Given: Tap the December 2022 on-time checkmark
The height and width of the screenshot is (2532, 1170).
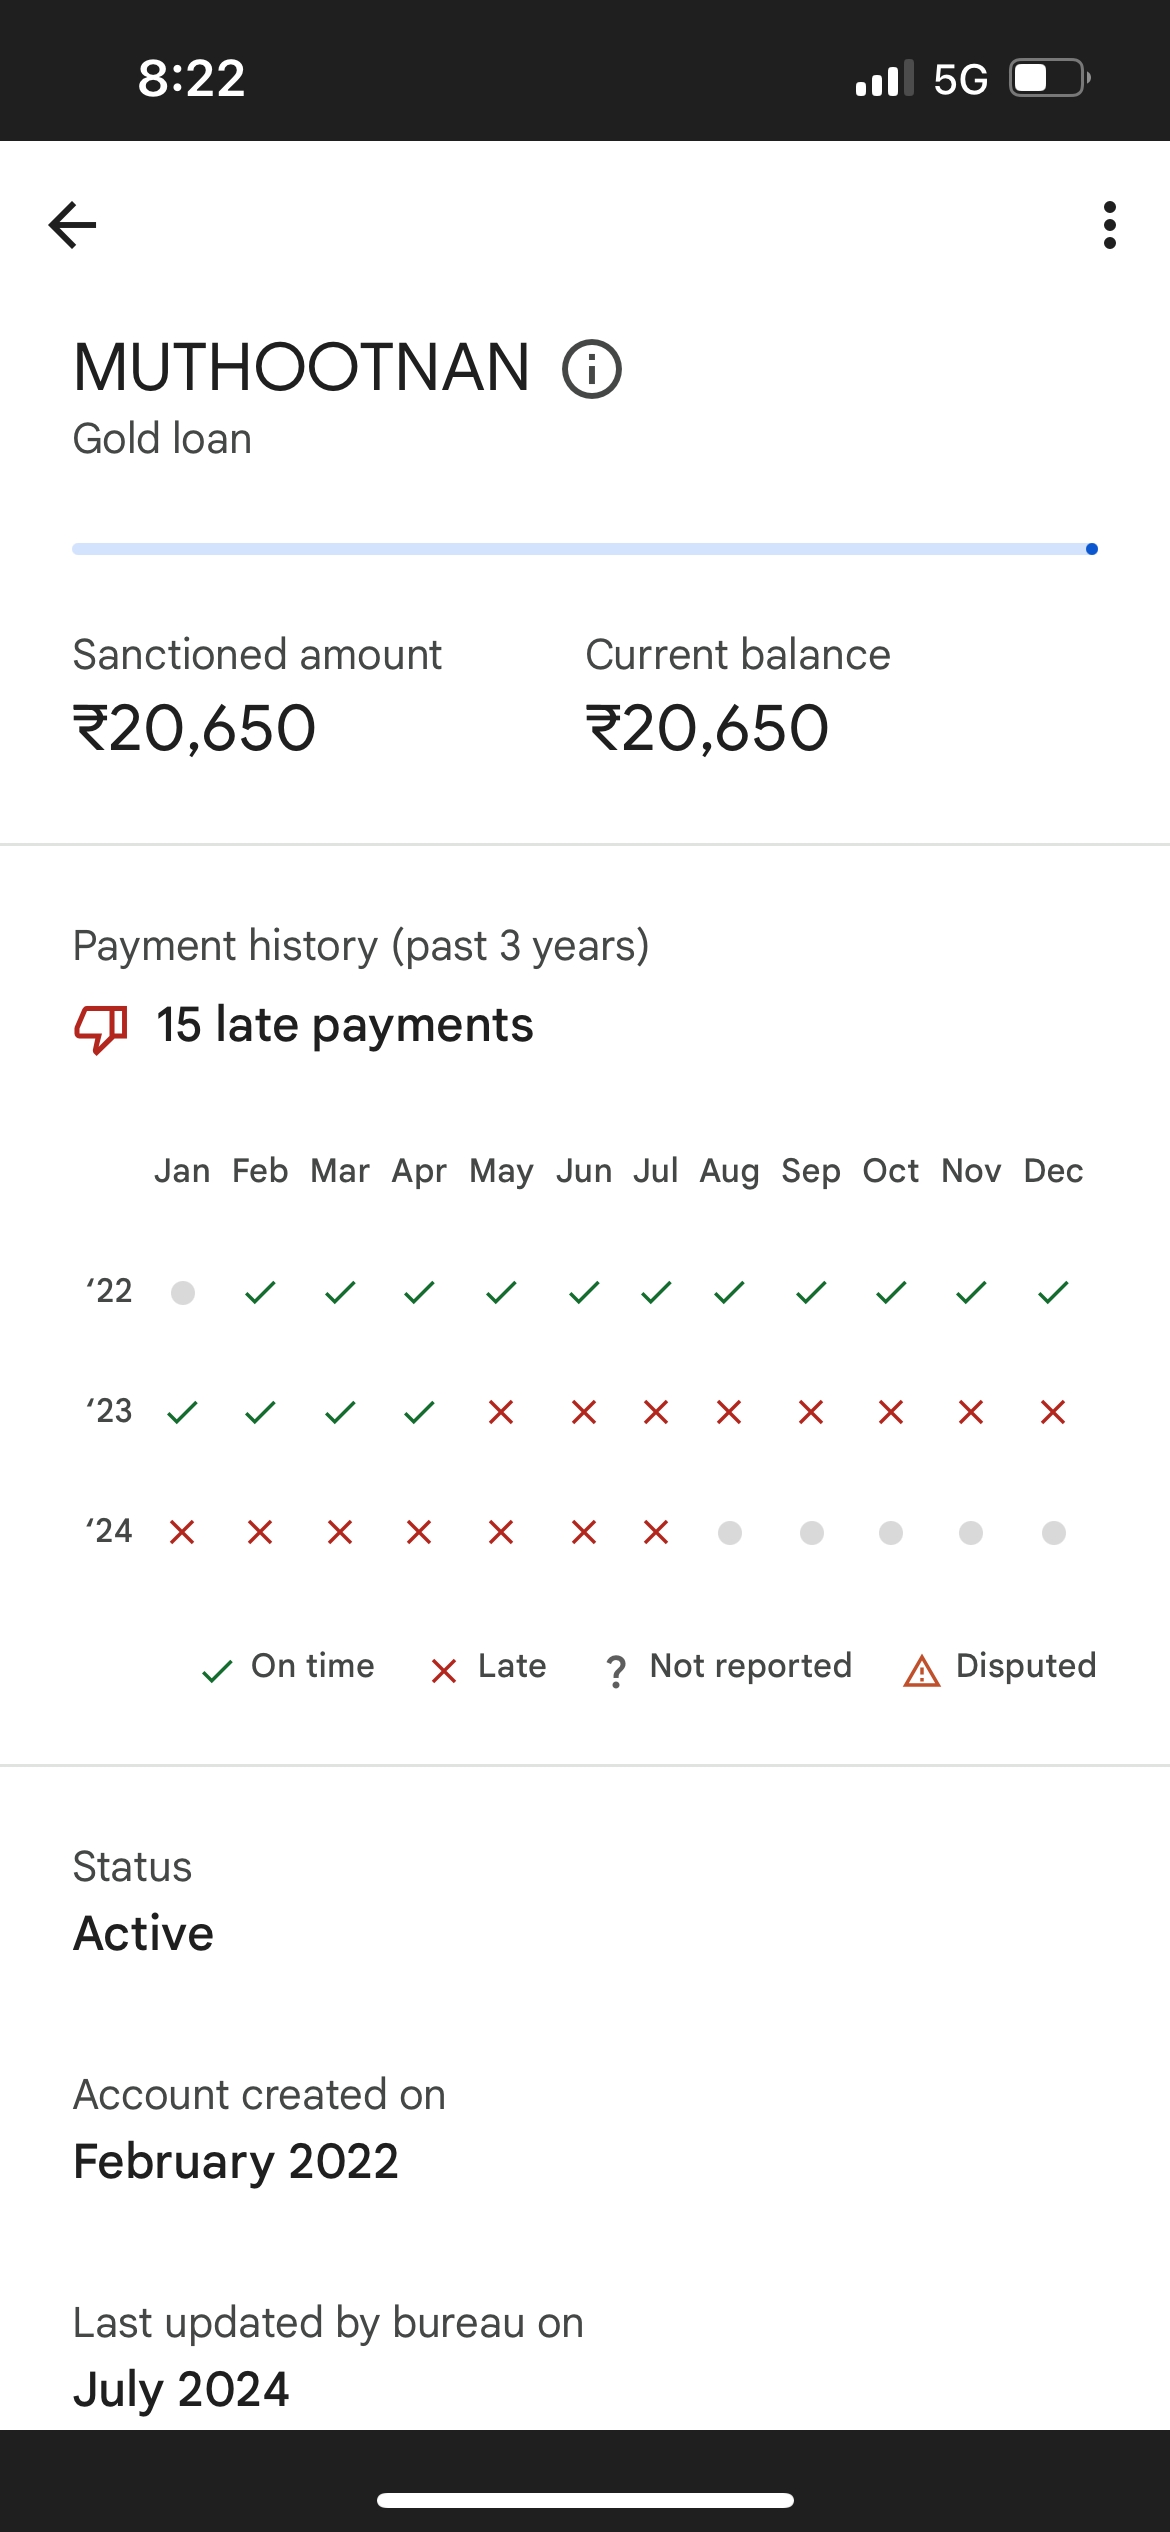Looking at the screenshot, I should click(x=1053, y=1293).
